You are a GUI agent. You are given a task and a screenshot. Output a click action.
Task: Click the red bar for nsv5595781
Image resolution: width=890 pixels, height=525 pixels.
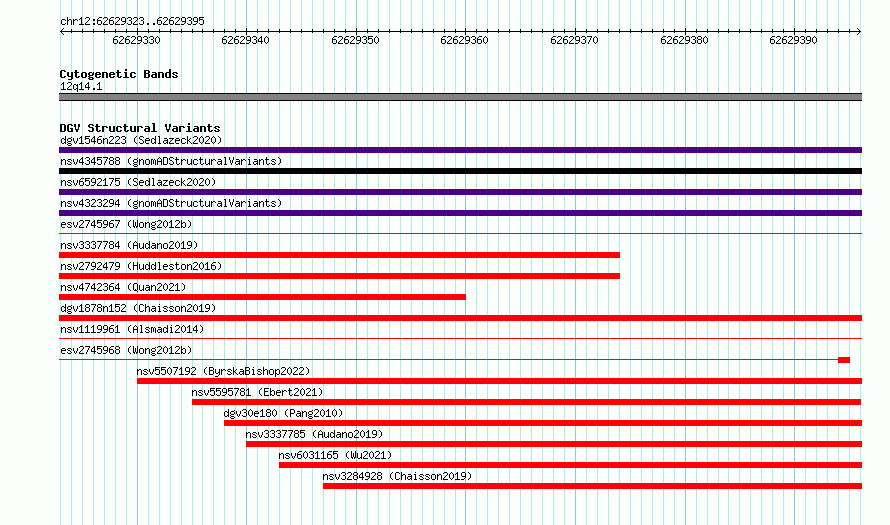tap(527, 402)
